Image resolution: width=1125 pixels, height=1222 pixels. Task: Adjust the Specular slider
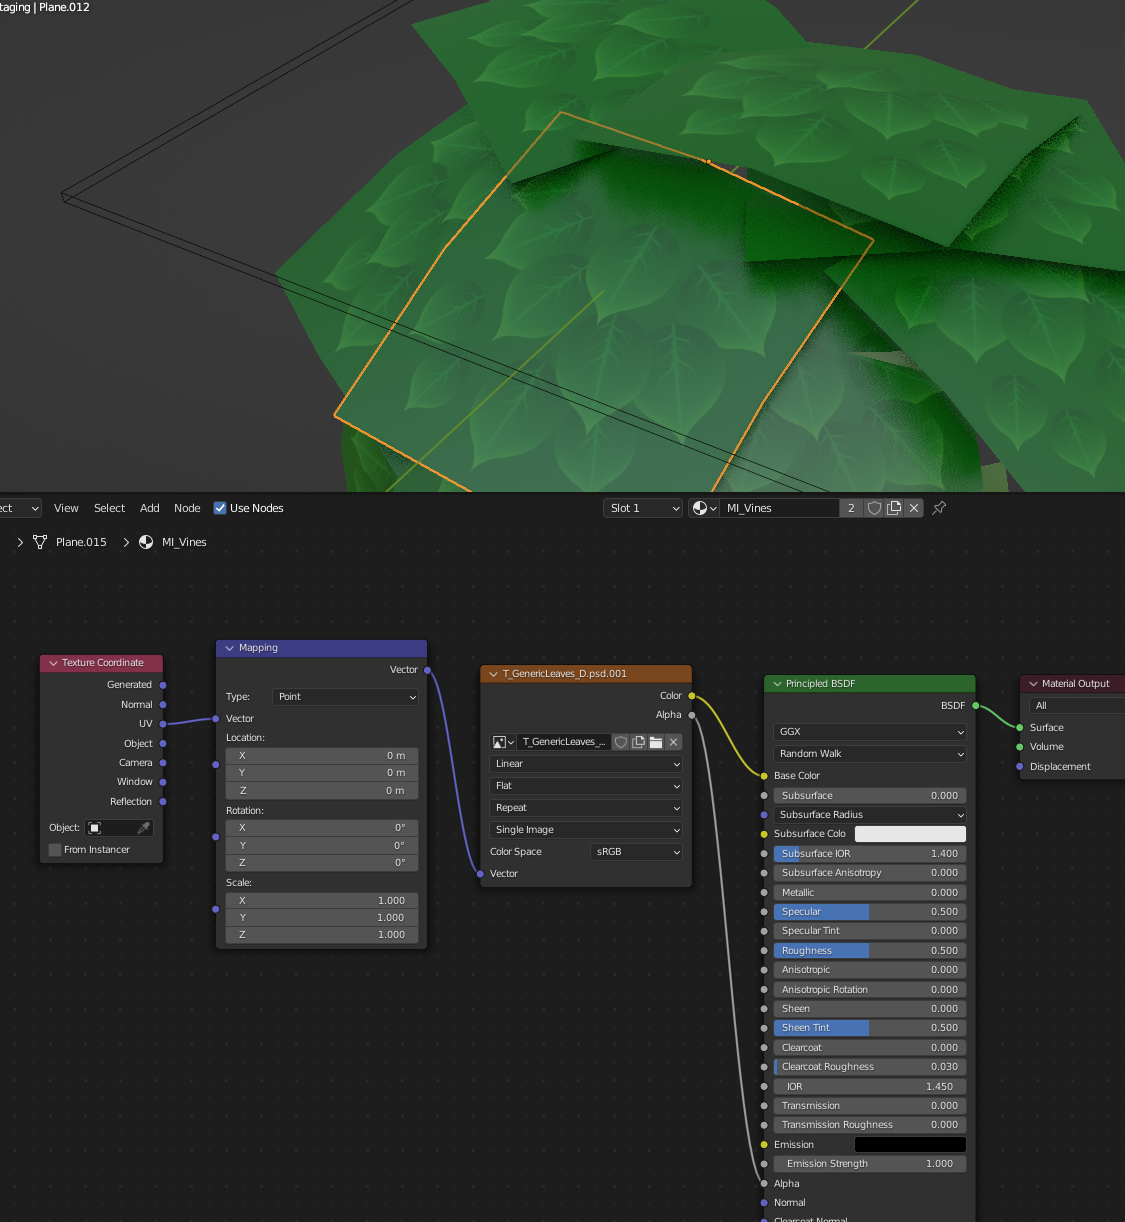[870, 912]
